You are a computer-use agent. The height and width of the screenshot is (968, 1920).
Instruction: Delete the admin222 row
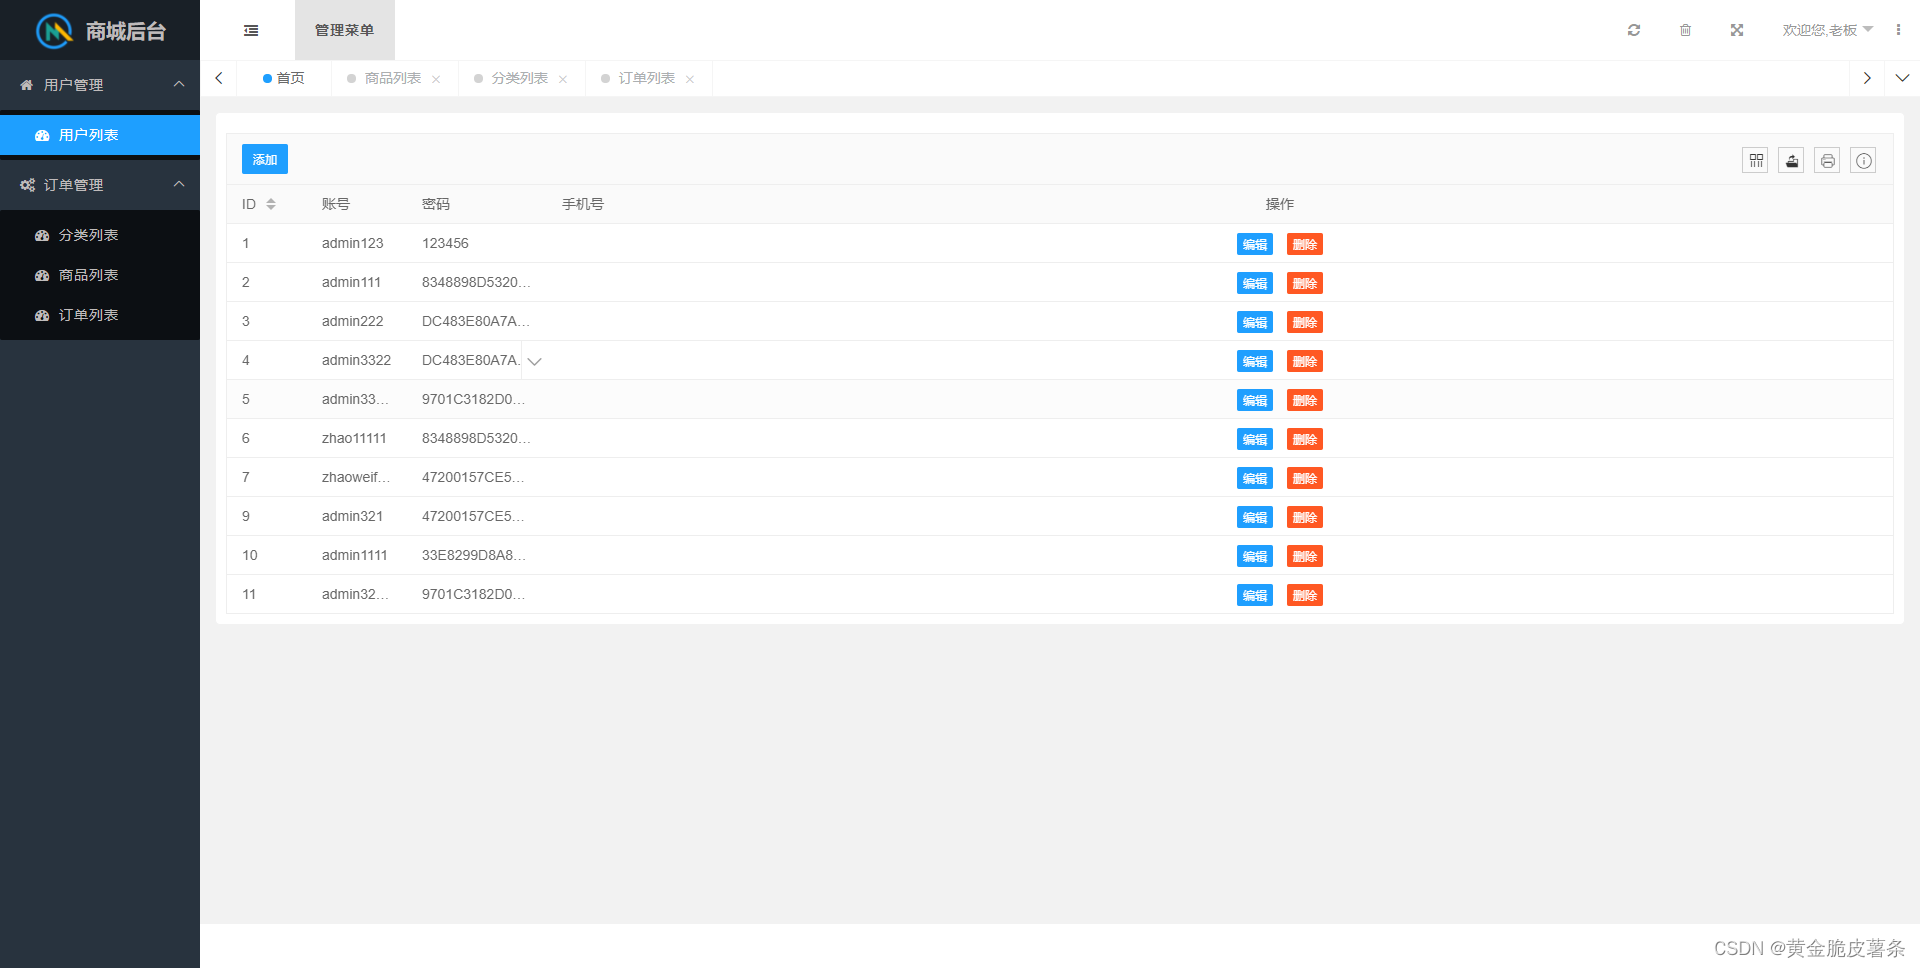click(x=1305, y=322)
